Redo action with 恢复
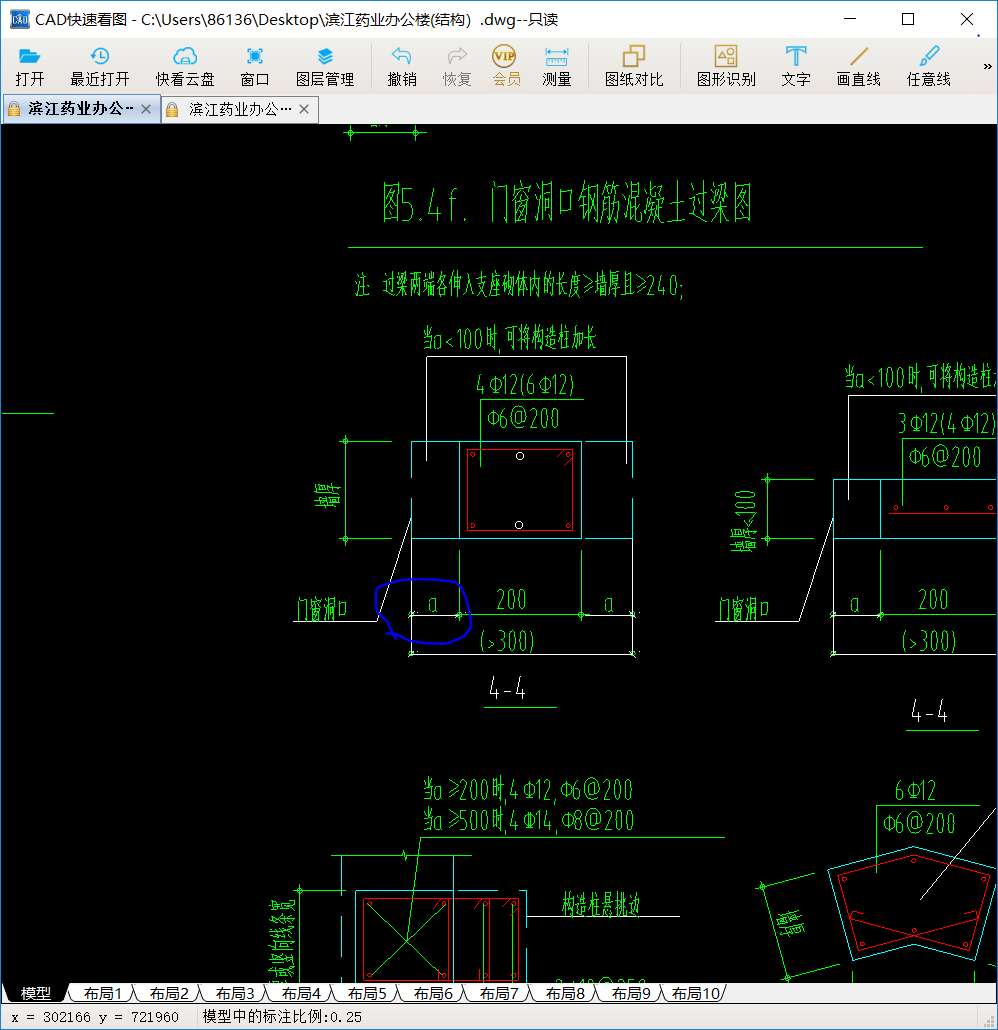This screenshot has width=998, height=1030. point(457,67)
